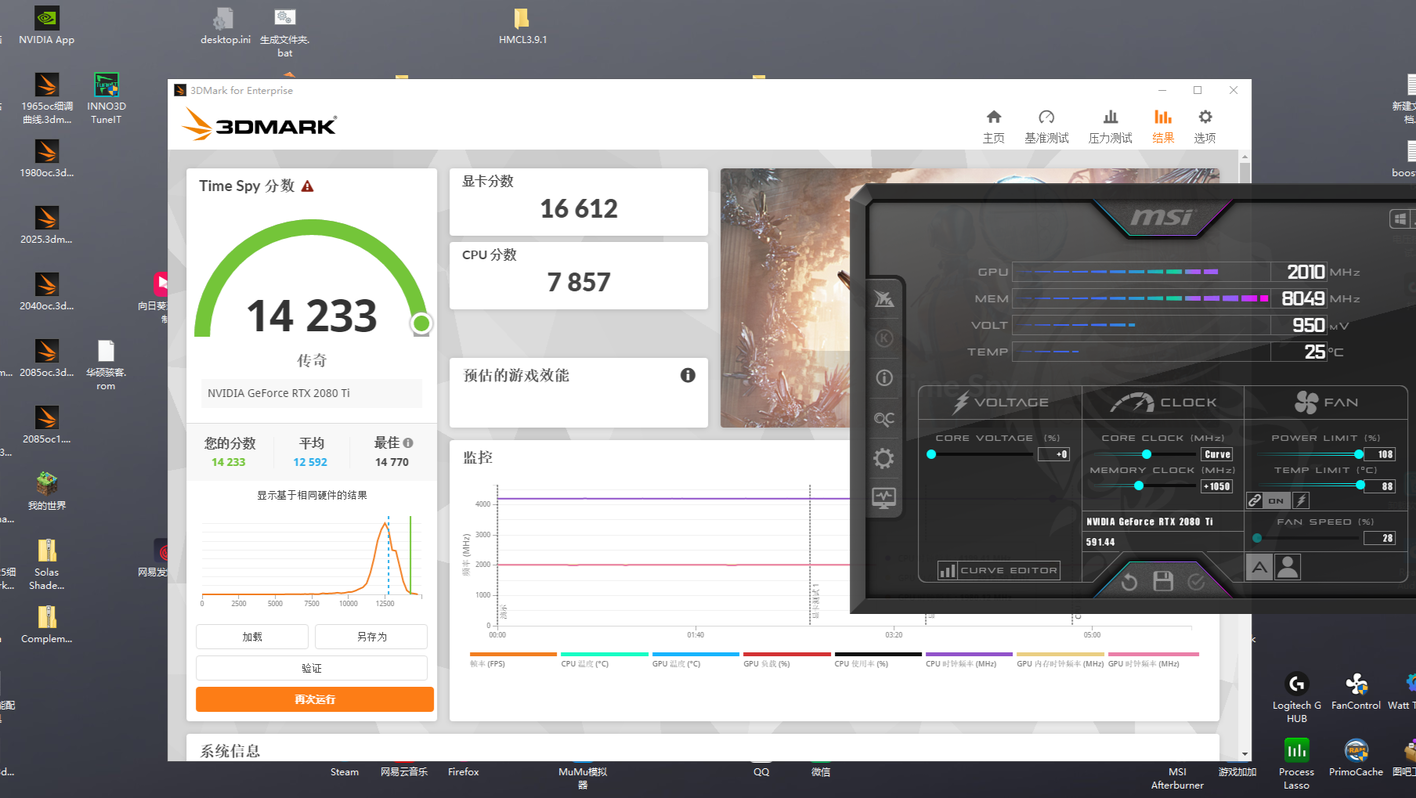The width and height of the screenshot is (1416, 798).
Task: Open Logitech G HUB desktop icon
Action: [x=1296, y=697]
